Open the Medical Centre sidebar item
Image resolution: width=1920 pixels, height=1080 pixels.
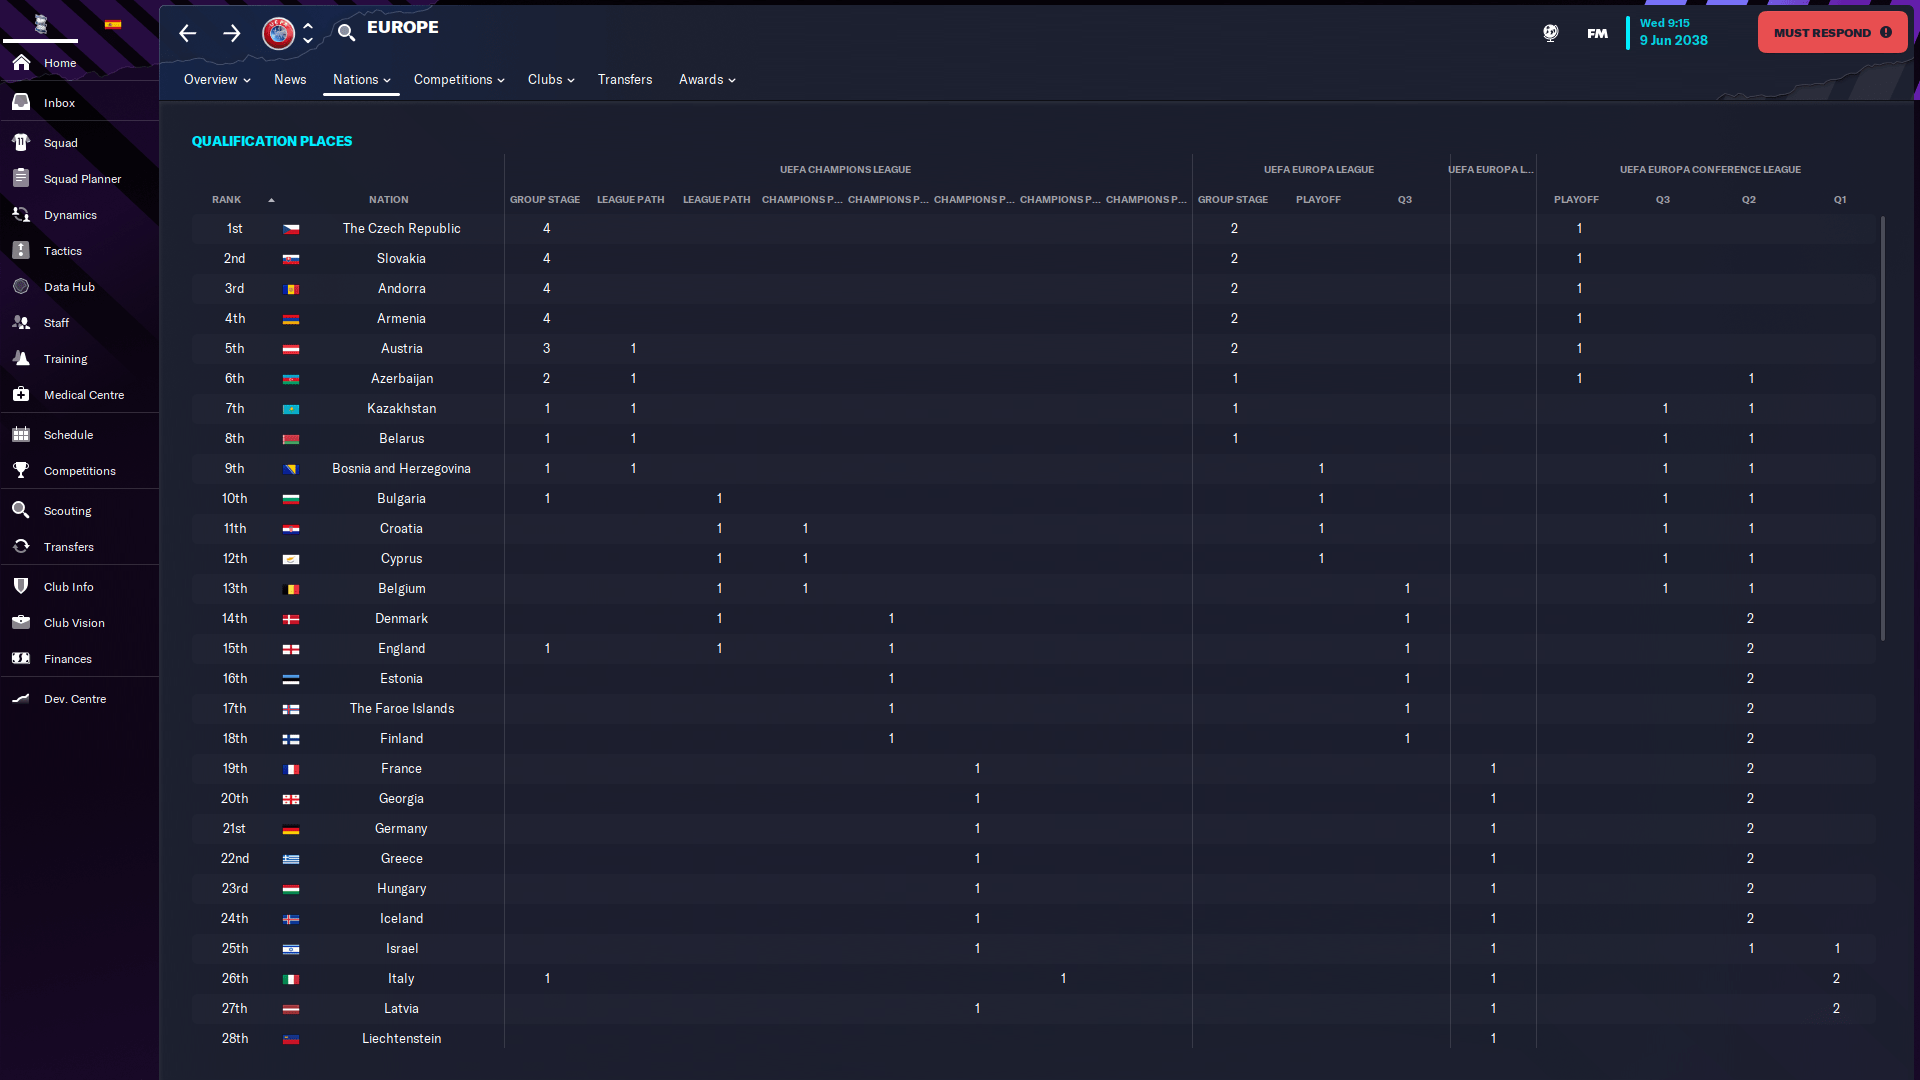pyautogui.click(x=83, y=395)
